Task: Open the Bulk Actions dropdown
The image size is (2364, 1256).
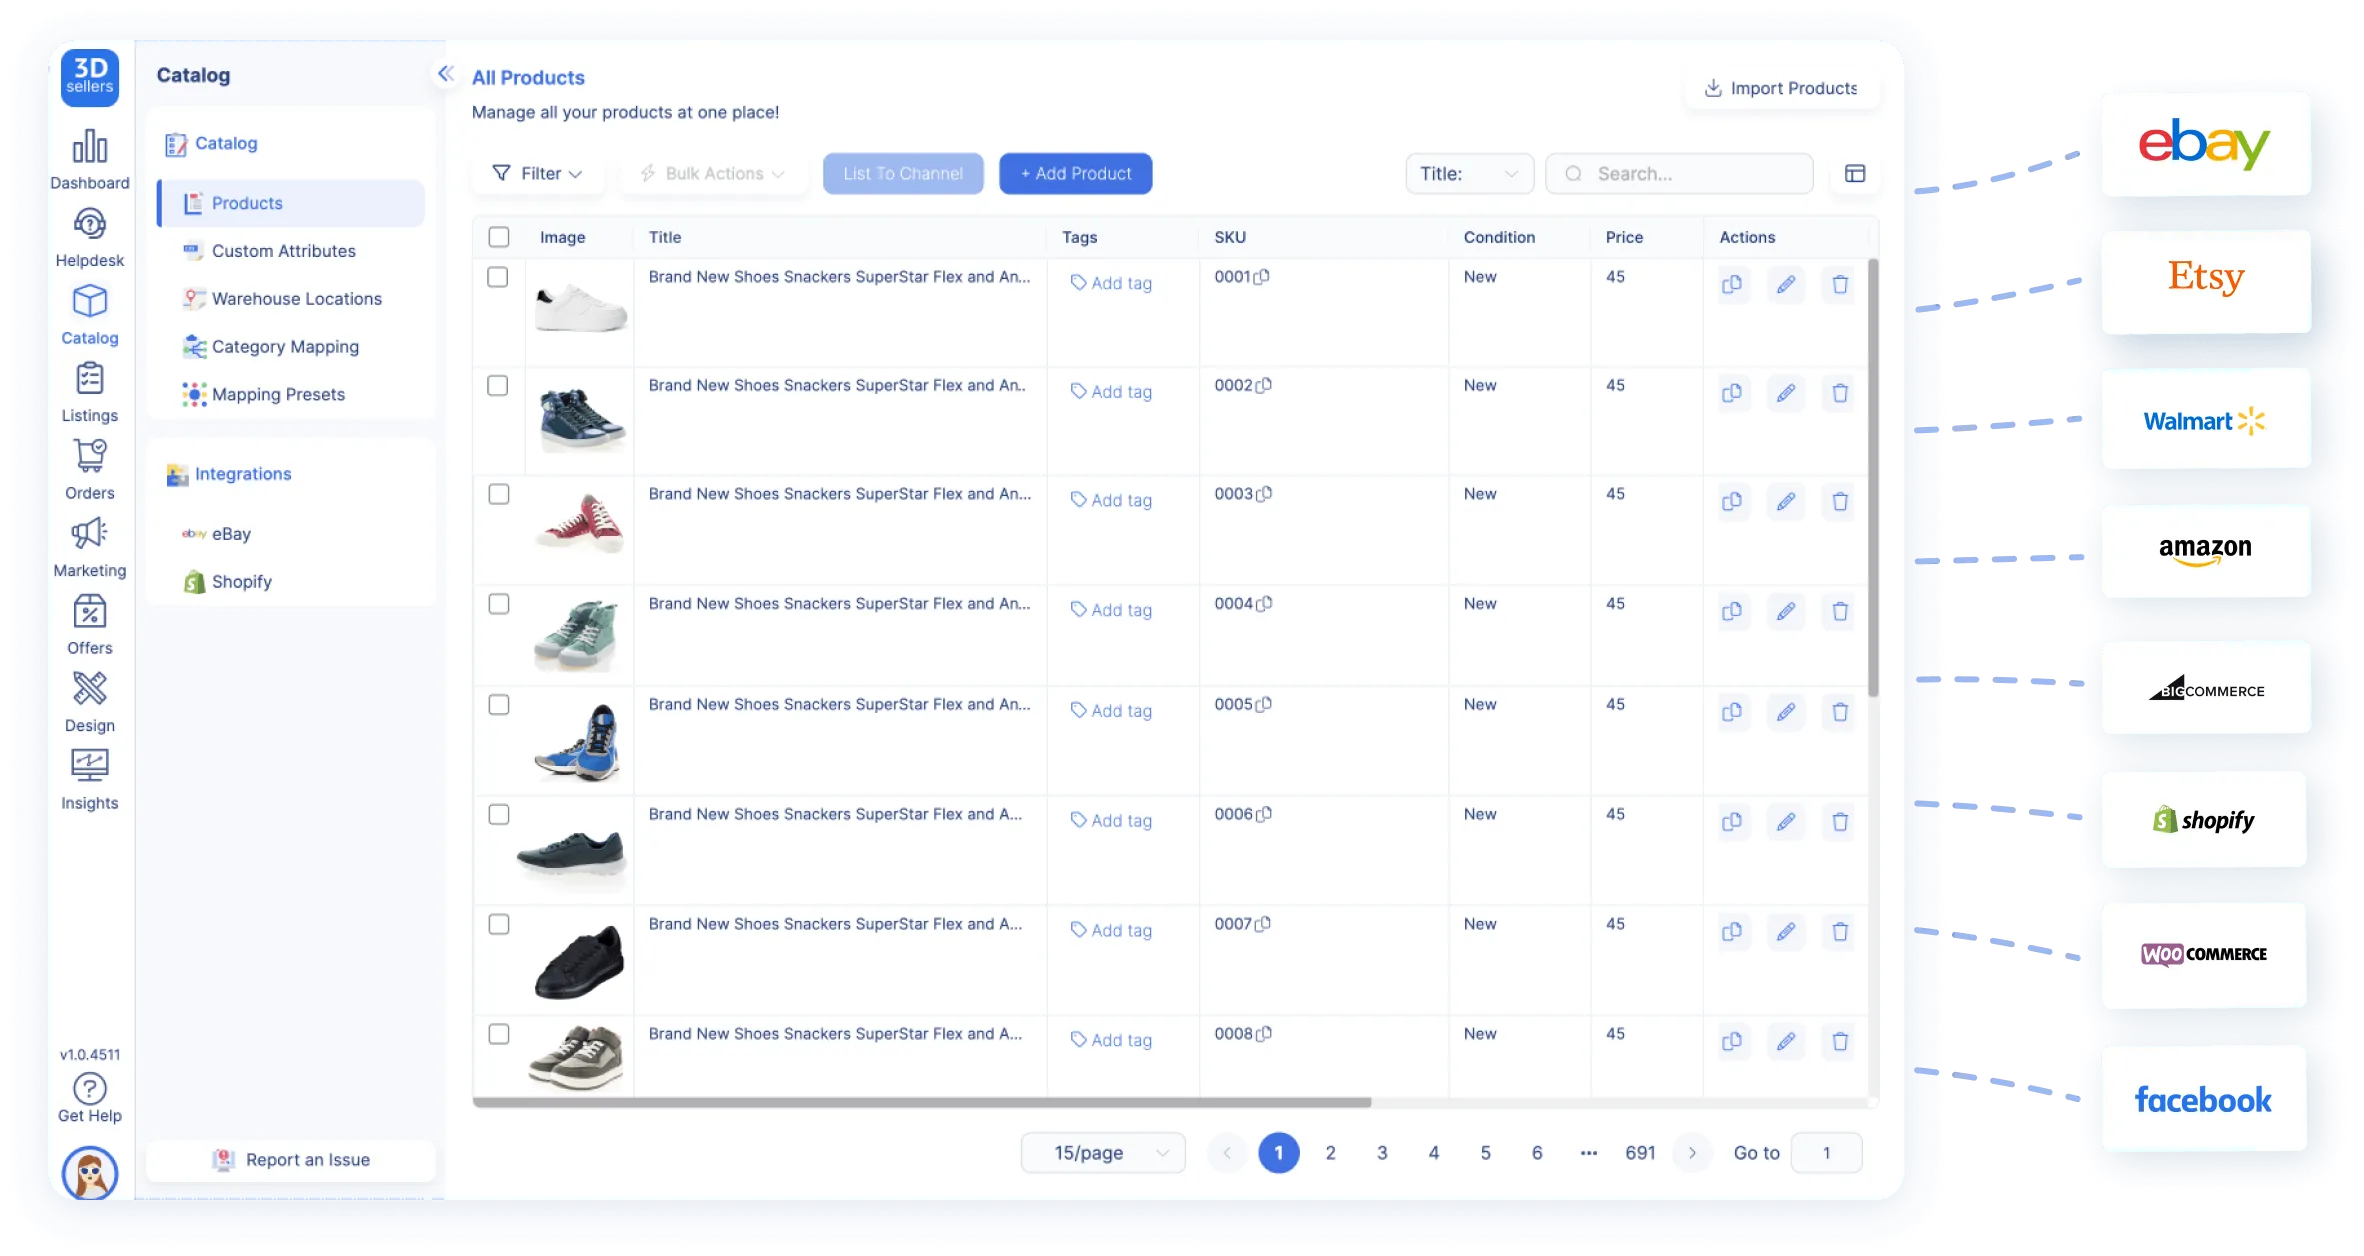Action: coord(713,174)
